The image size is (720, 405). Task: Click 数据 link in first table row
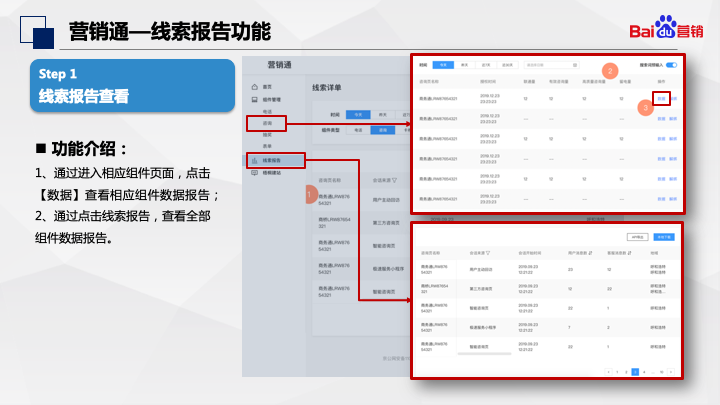[x=661, y=99]
